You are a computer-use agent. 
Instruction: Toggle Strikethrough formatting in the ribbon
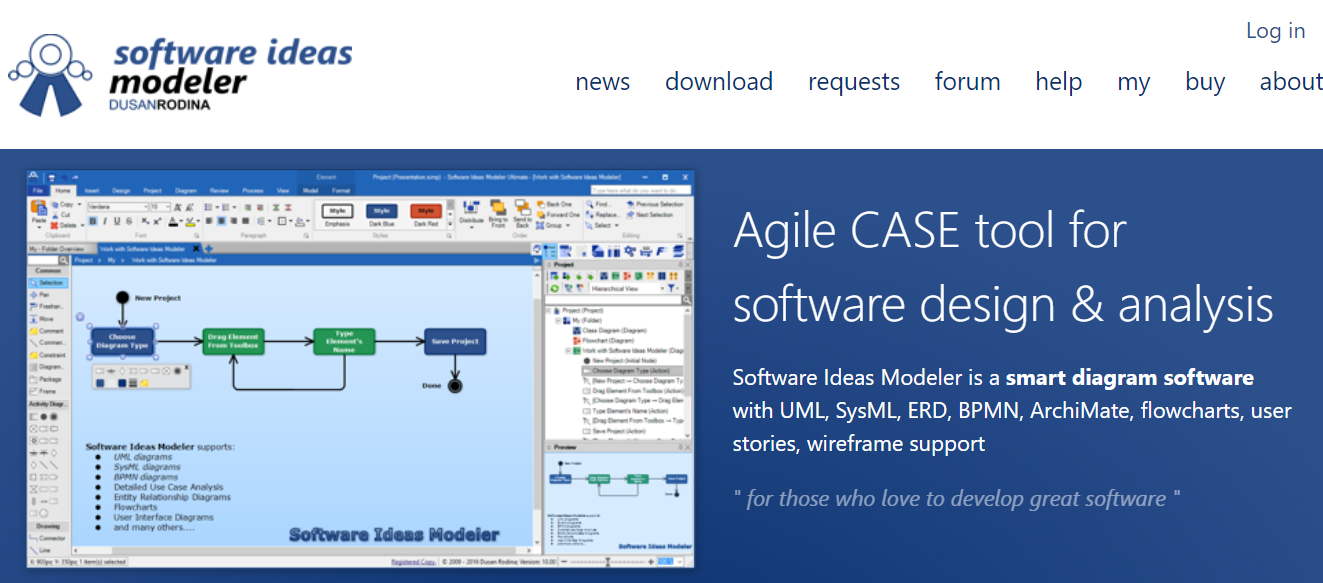point(129,221)
